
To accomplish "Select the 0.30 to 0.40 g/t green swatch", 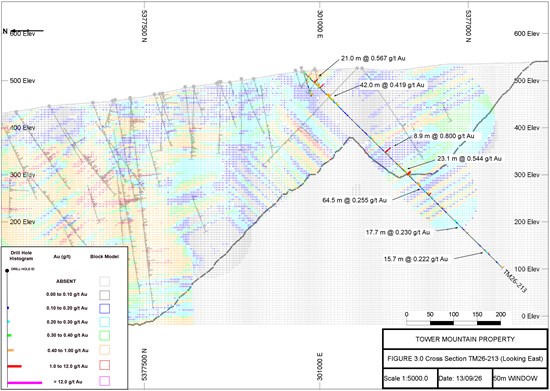I will [104, 336].
